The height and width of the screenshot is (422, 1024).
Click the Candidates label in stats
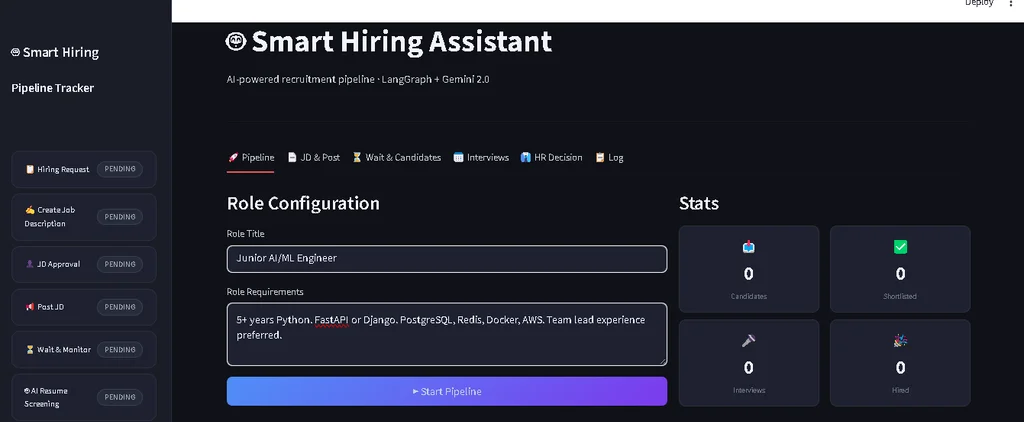748,297
